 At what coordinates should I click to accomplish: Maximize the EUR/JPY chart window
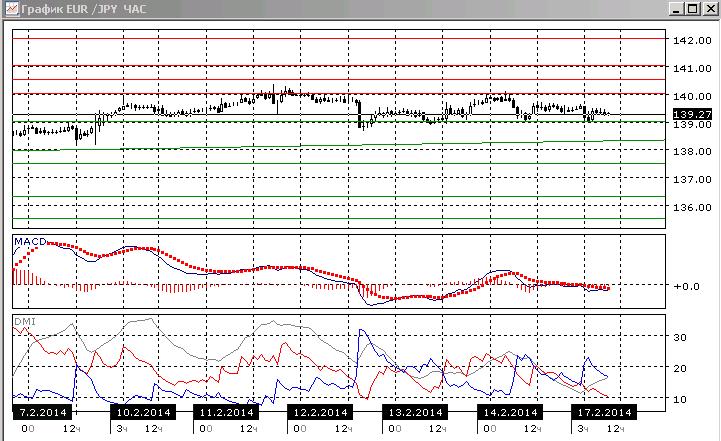coord(693,9)
